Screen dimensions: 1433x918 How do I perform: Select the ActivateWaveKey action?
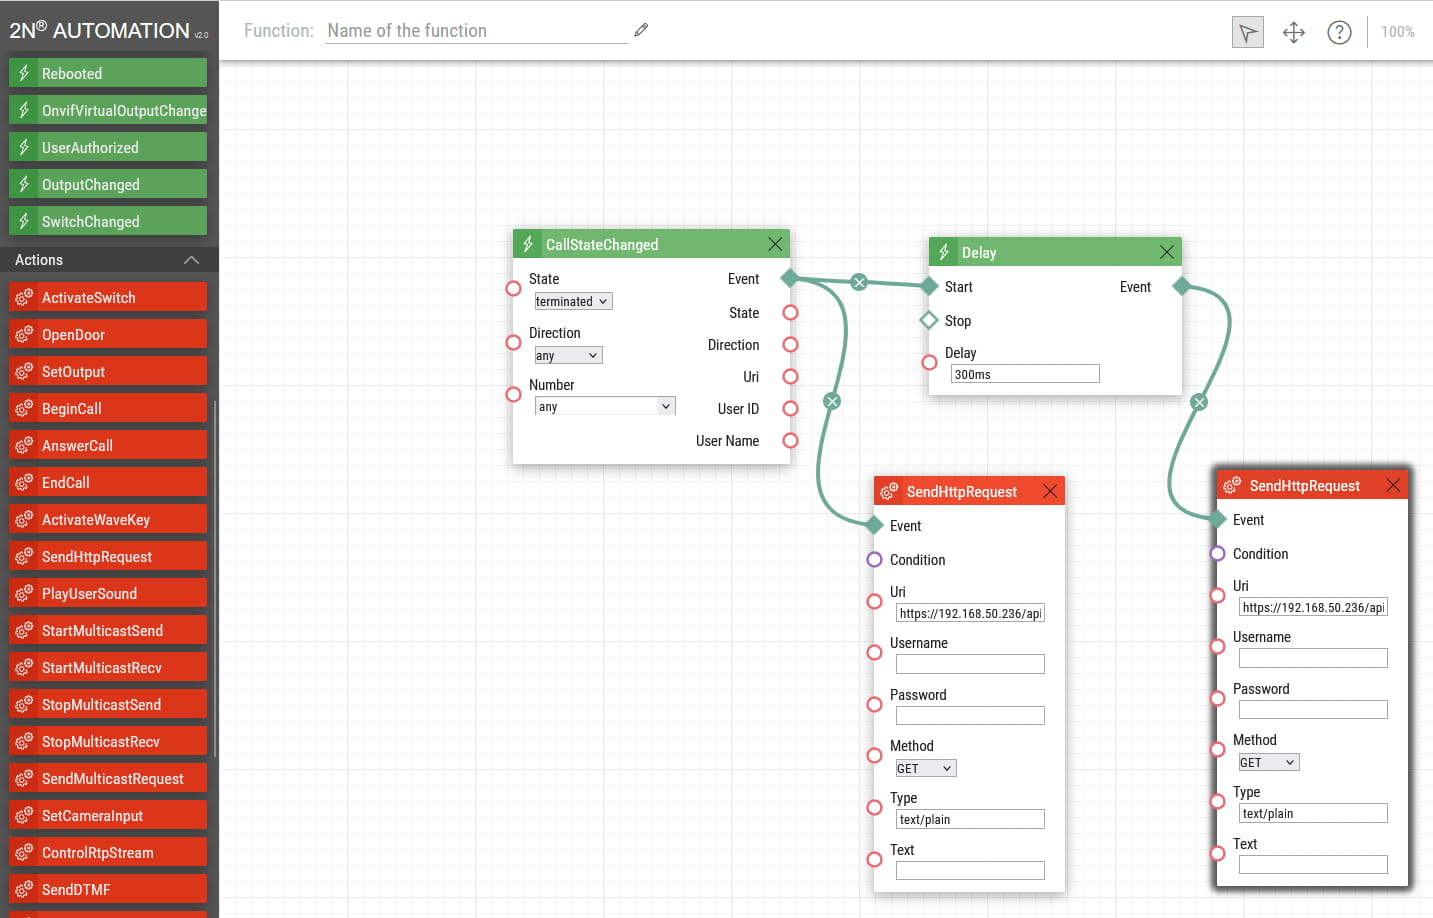tap(108, 519)
